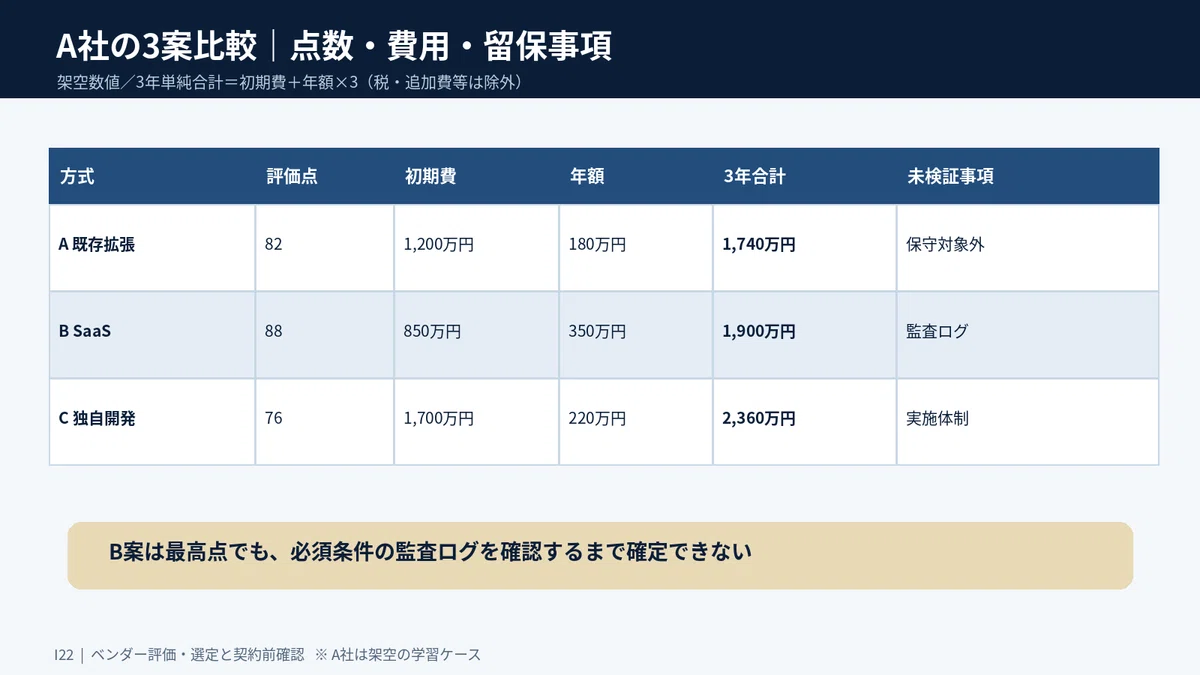Click the 1,200万円 initial cost cell
This screenshot has width=1200, height=675.
click(x=477, y=248)
